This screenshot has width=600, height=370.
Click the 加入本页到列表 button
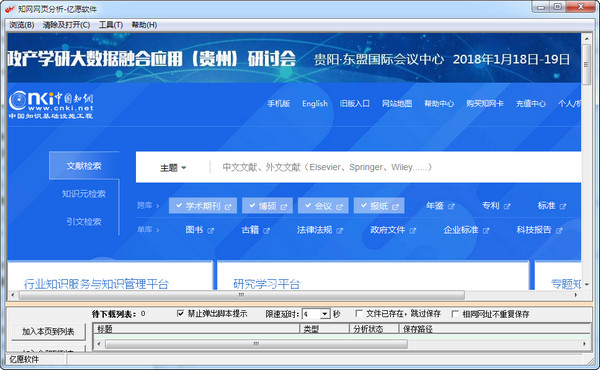click(48, 331)
